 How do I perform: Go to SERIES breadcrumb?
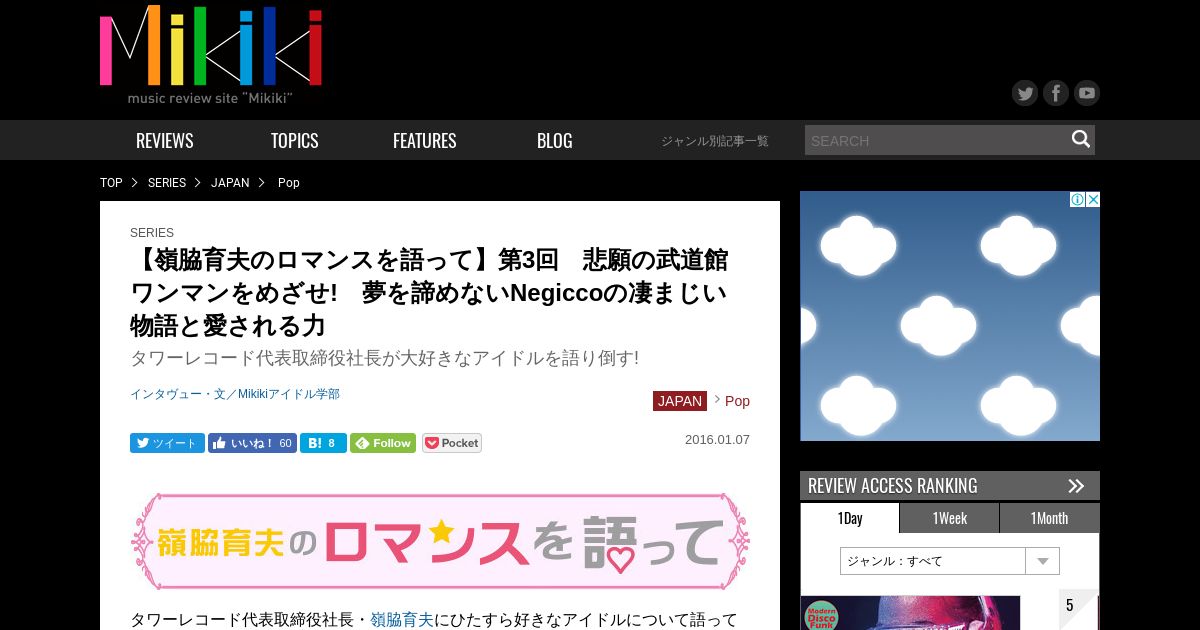(x=167, y=183)
